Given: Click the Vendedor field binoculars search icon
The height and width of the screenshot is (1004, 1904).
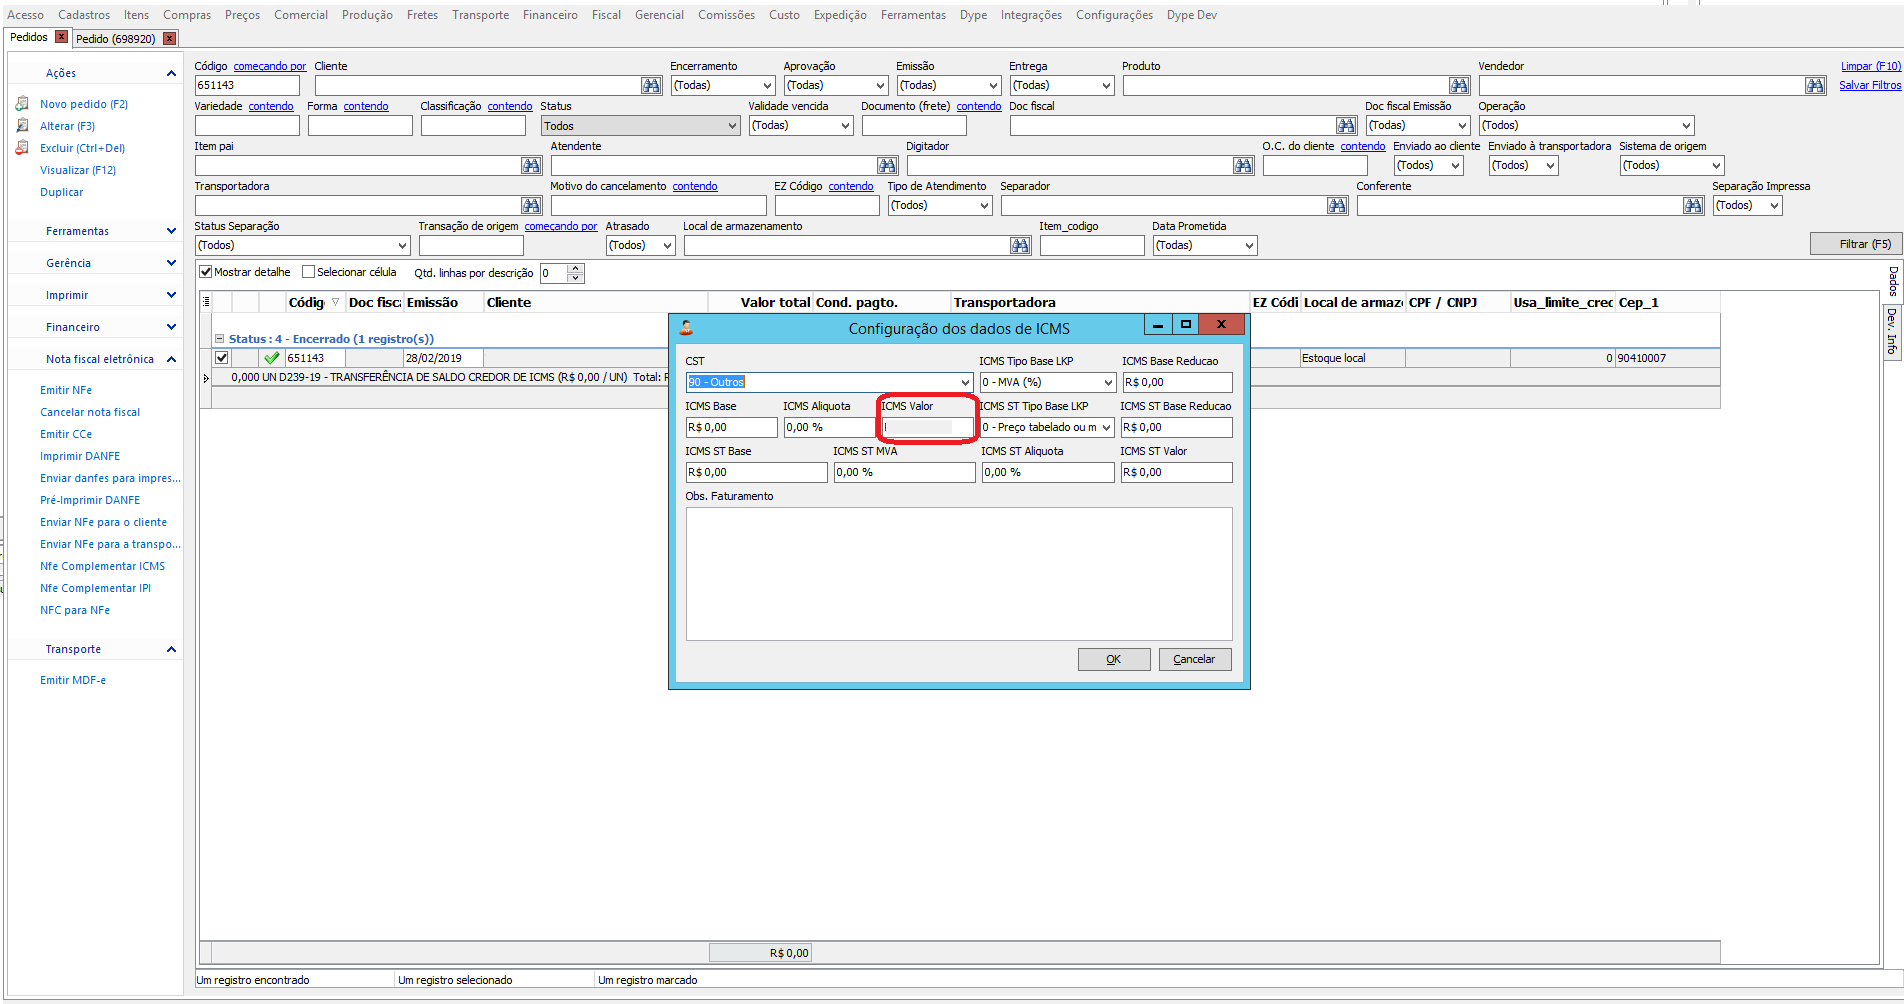Looking at the screenshot, I should click(1815, 86).
